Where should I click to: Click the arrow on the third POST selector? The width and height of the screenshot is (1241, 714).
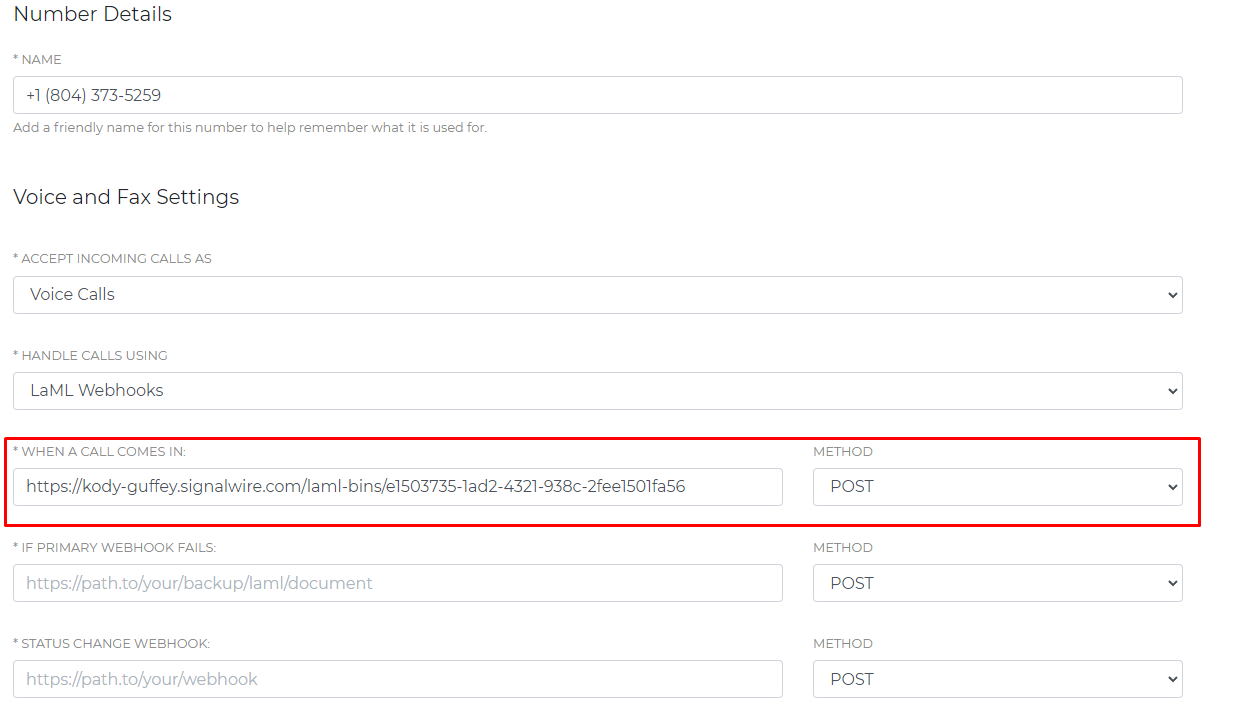(1172, 678)
